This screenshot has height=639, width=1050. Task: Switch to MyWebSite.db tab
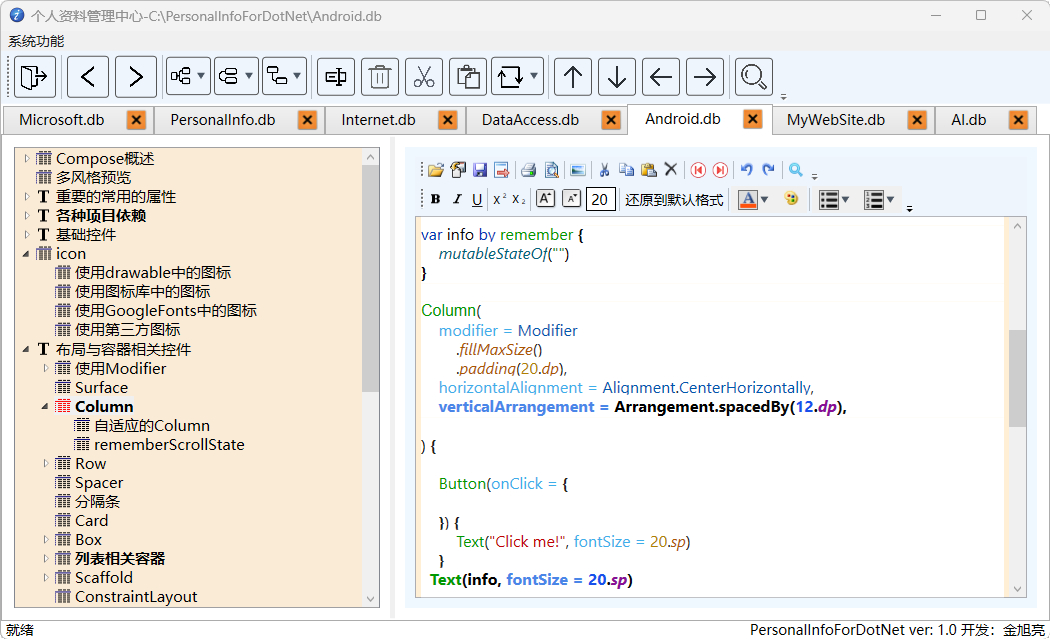click(x=836, y=120)
